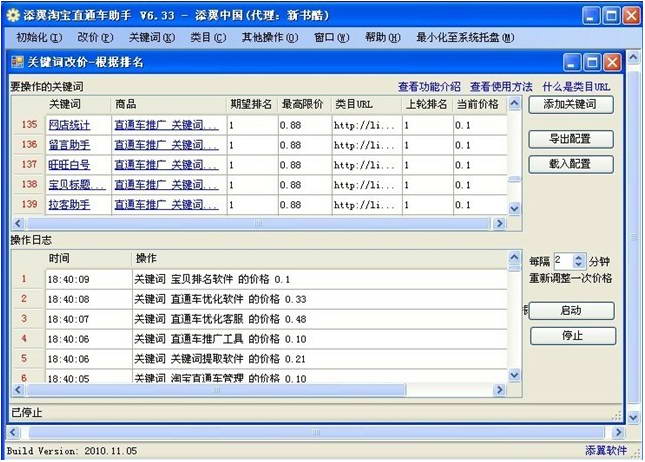The height and width of the screenshot is (462, 645).
Task: Open the 其他操作(O) menu
Action: coord(270,37)
